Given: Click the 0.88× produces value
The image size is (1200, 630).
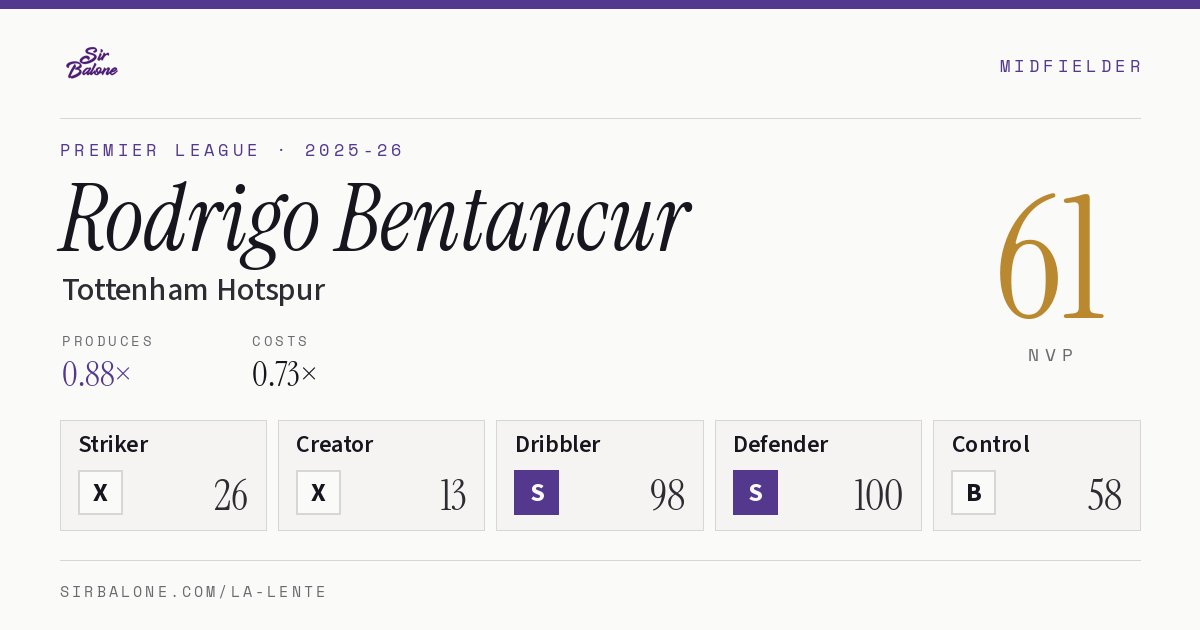Looking at the screenshot, I should (x=96, y=374).
